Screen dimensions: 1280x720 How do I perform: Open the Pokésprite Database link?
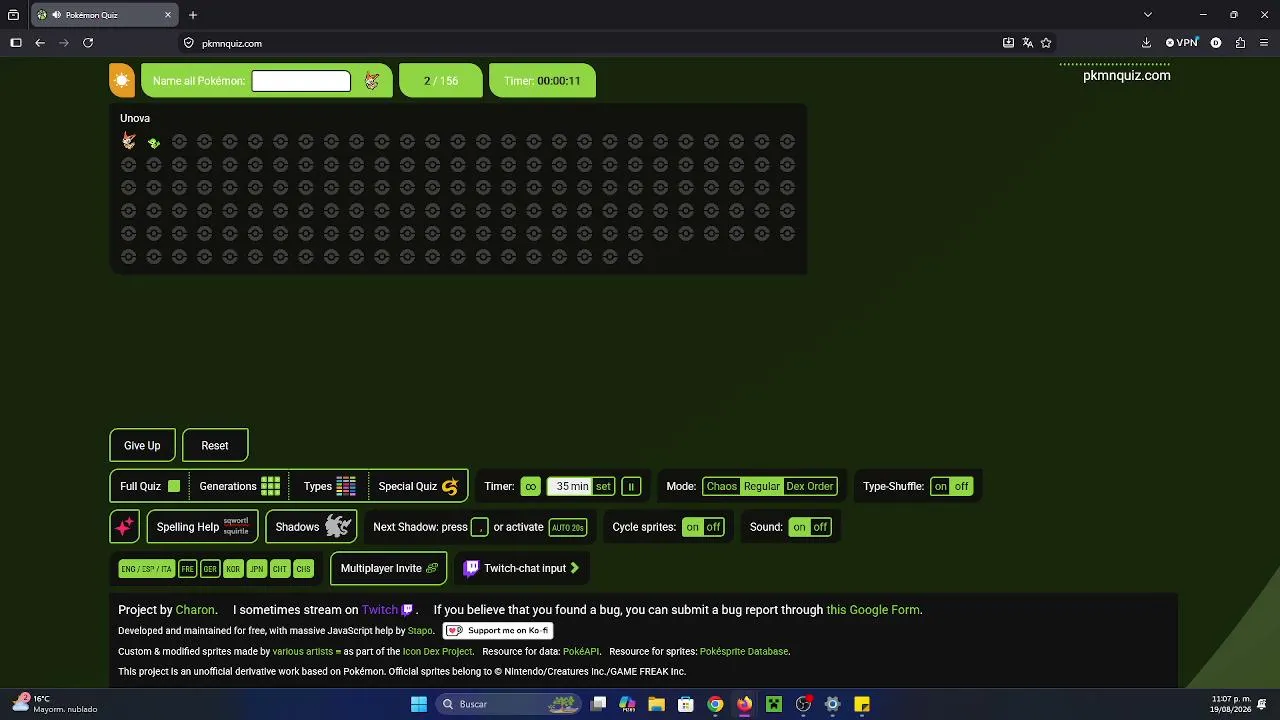coord(744,652)
